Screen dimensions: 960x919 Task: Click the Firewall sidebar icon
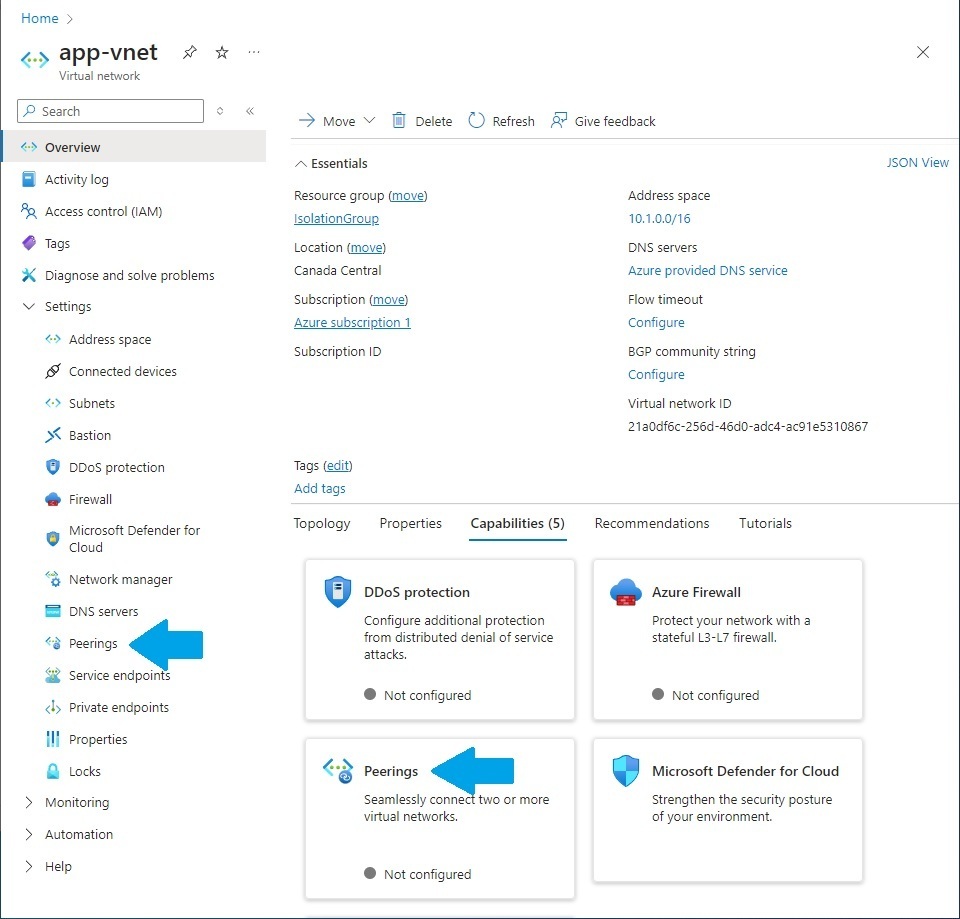(53, 499)
